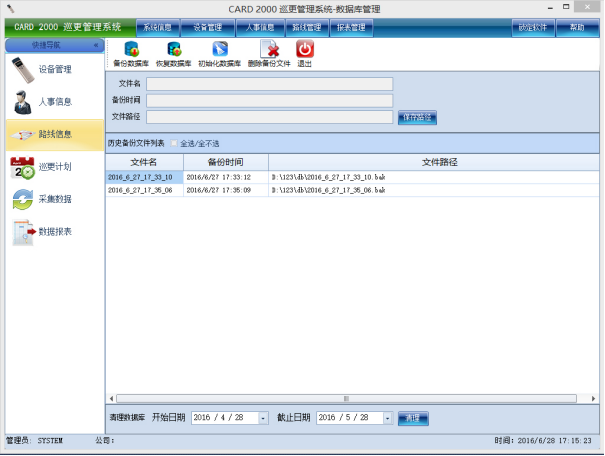Open the 开始日期 date dropdown arrow
This screenshot has height=456, width=605.
point(263,418)
